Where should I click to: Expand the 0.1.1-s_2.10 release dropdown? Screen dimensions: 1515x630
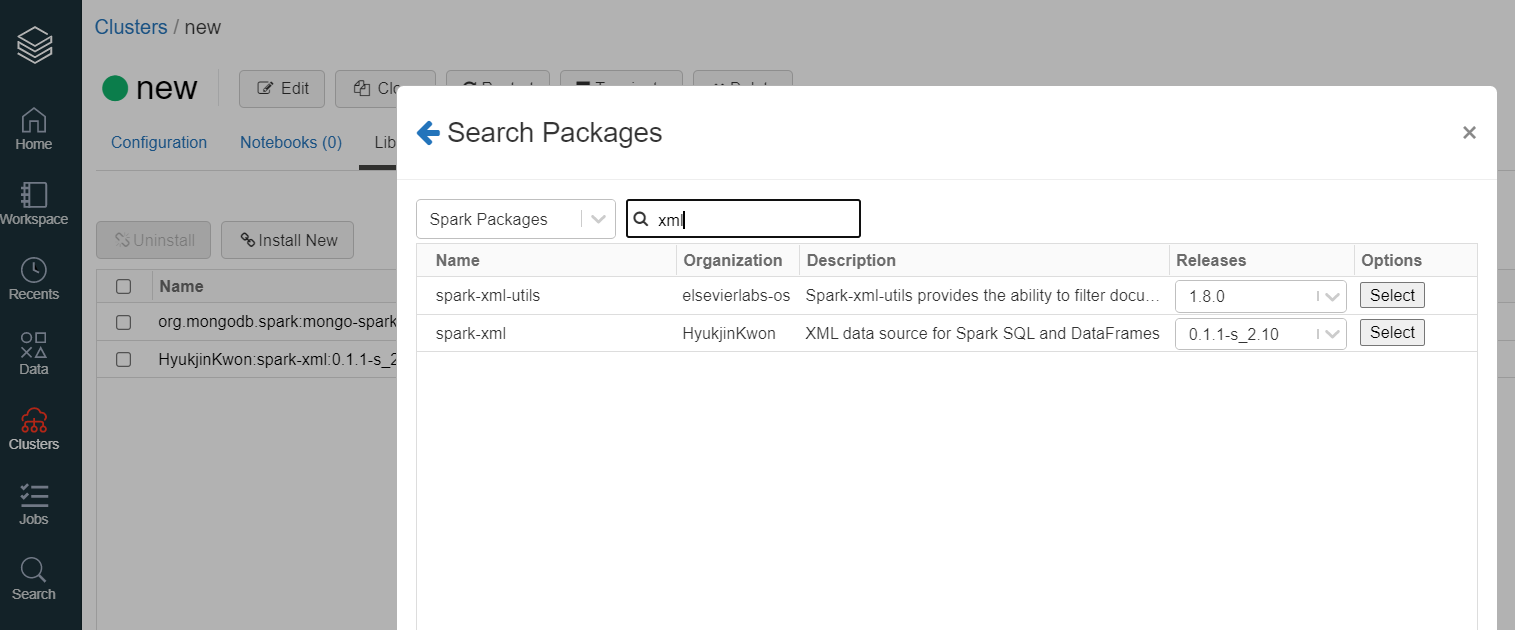(x=1261, y=334)
